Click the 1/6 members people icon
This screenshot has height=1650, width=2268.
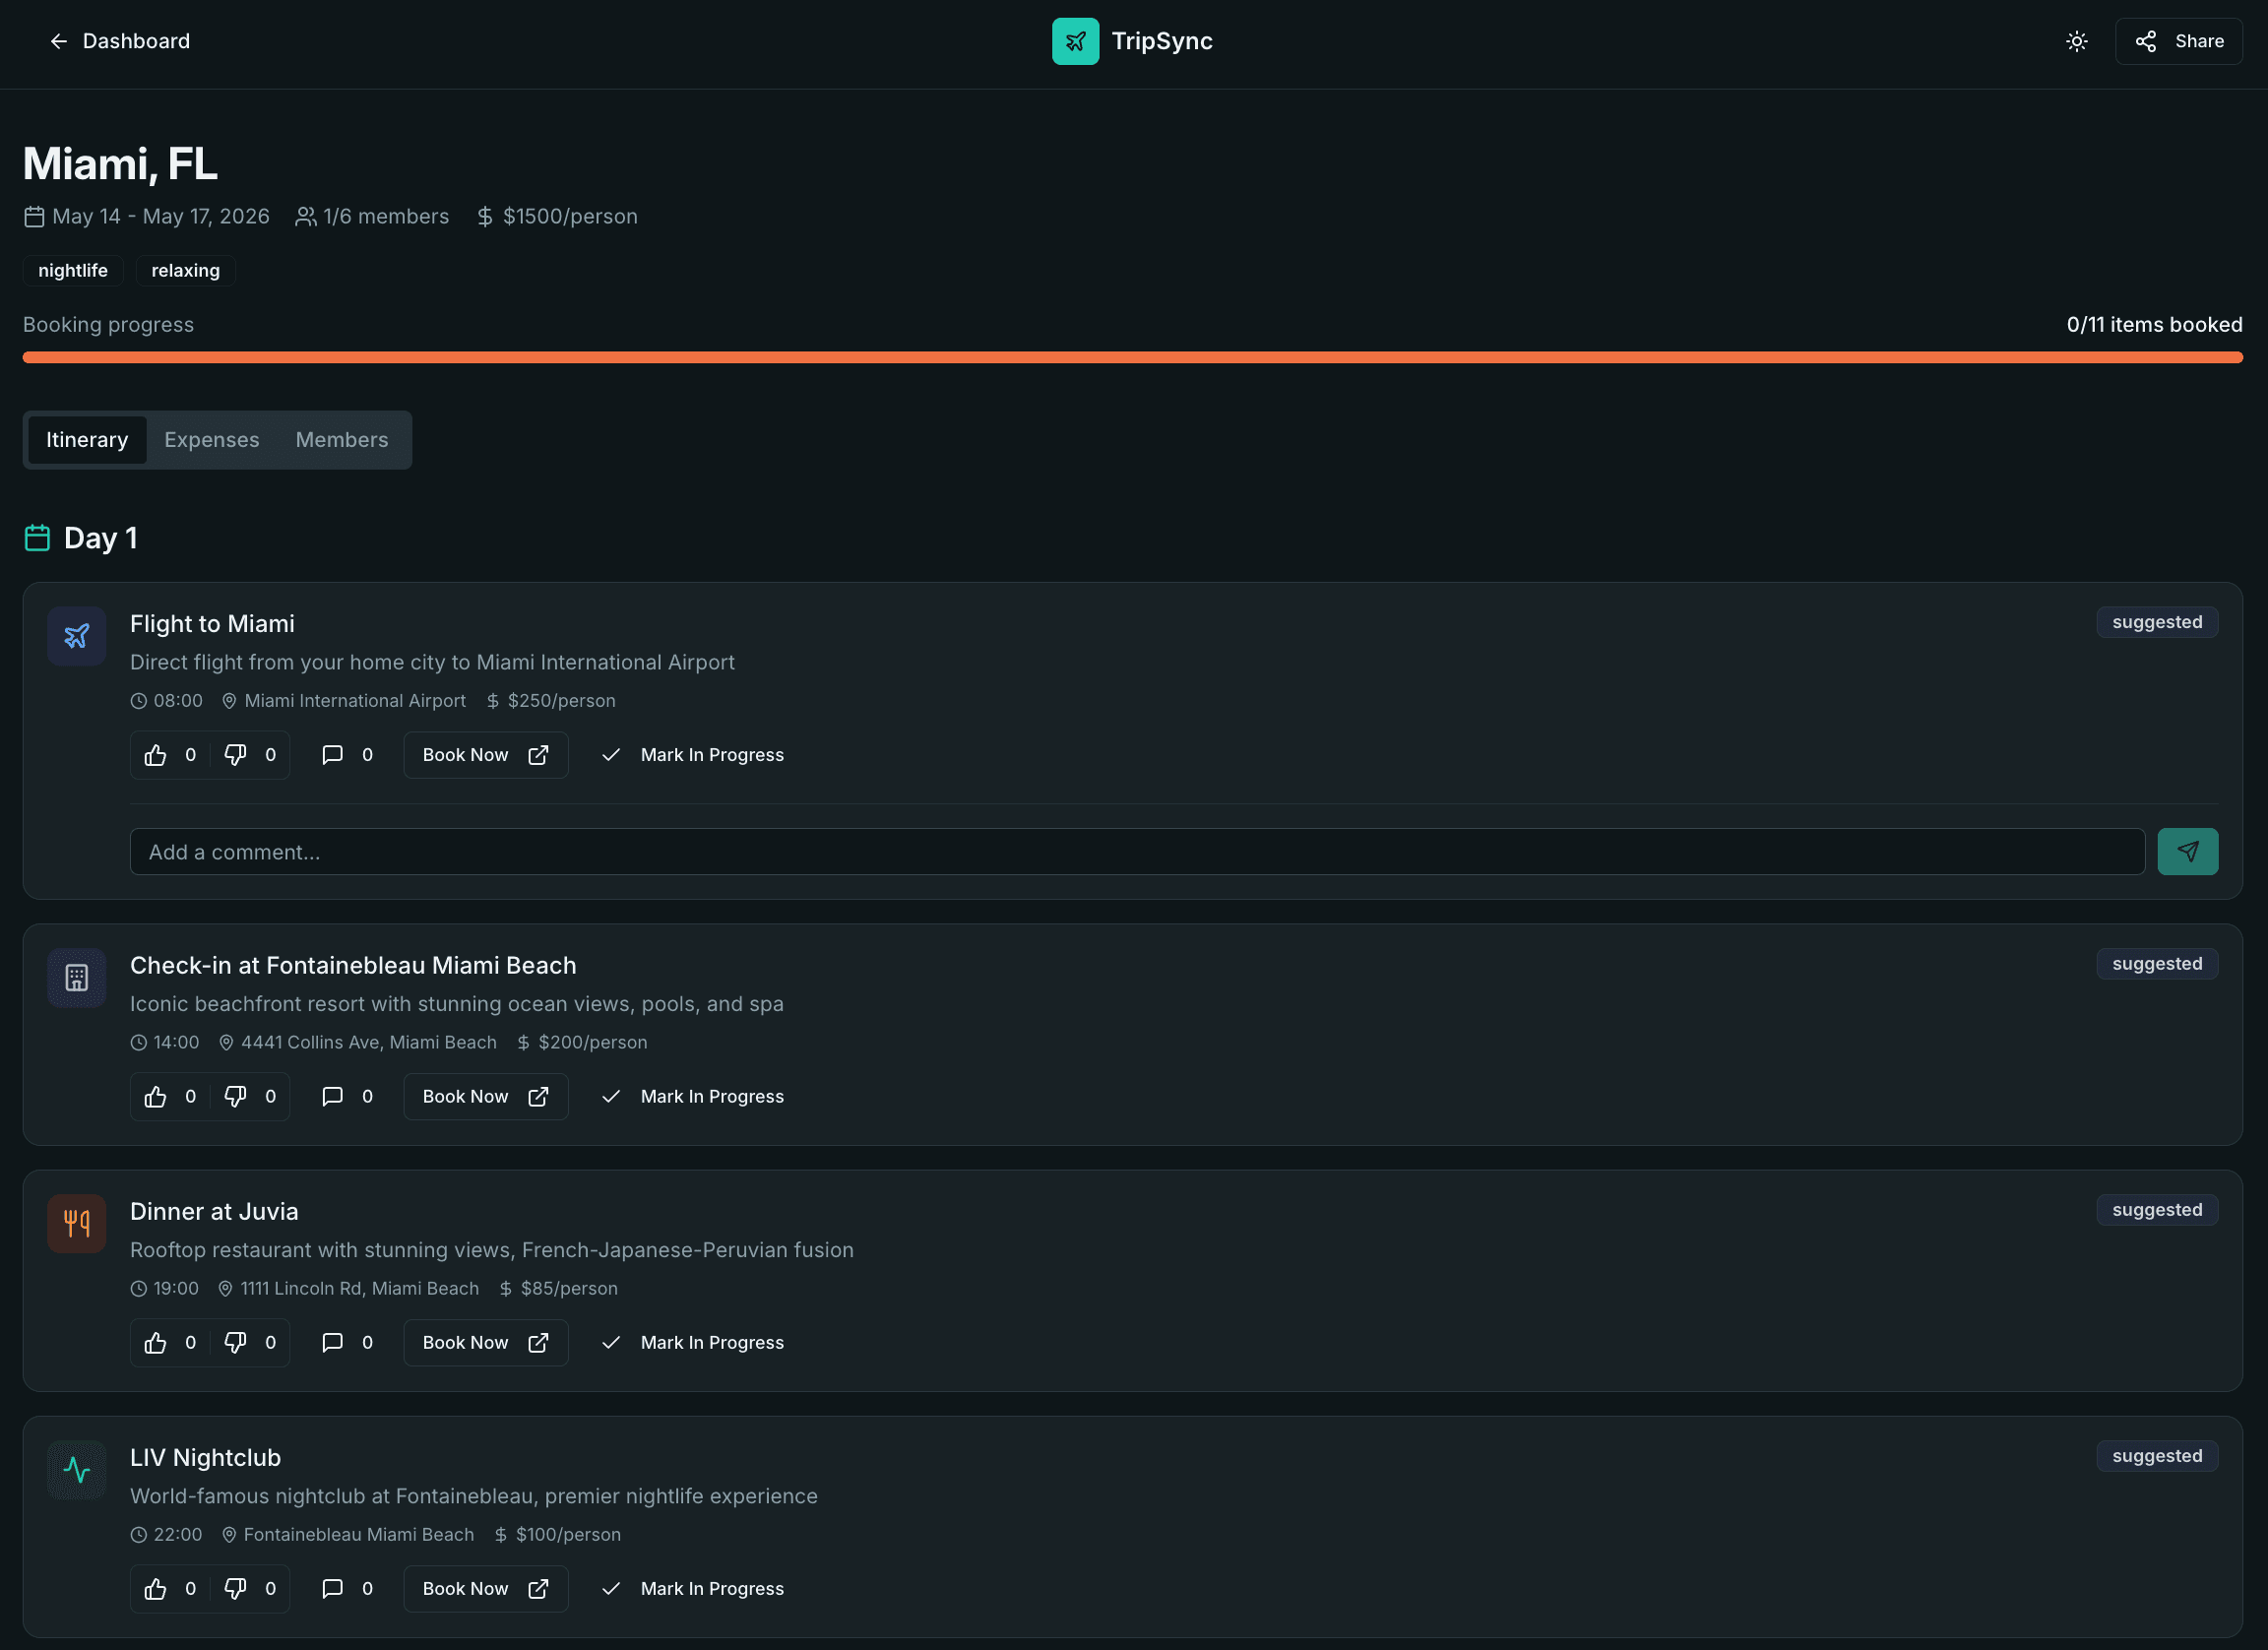306,217
